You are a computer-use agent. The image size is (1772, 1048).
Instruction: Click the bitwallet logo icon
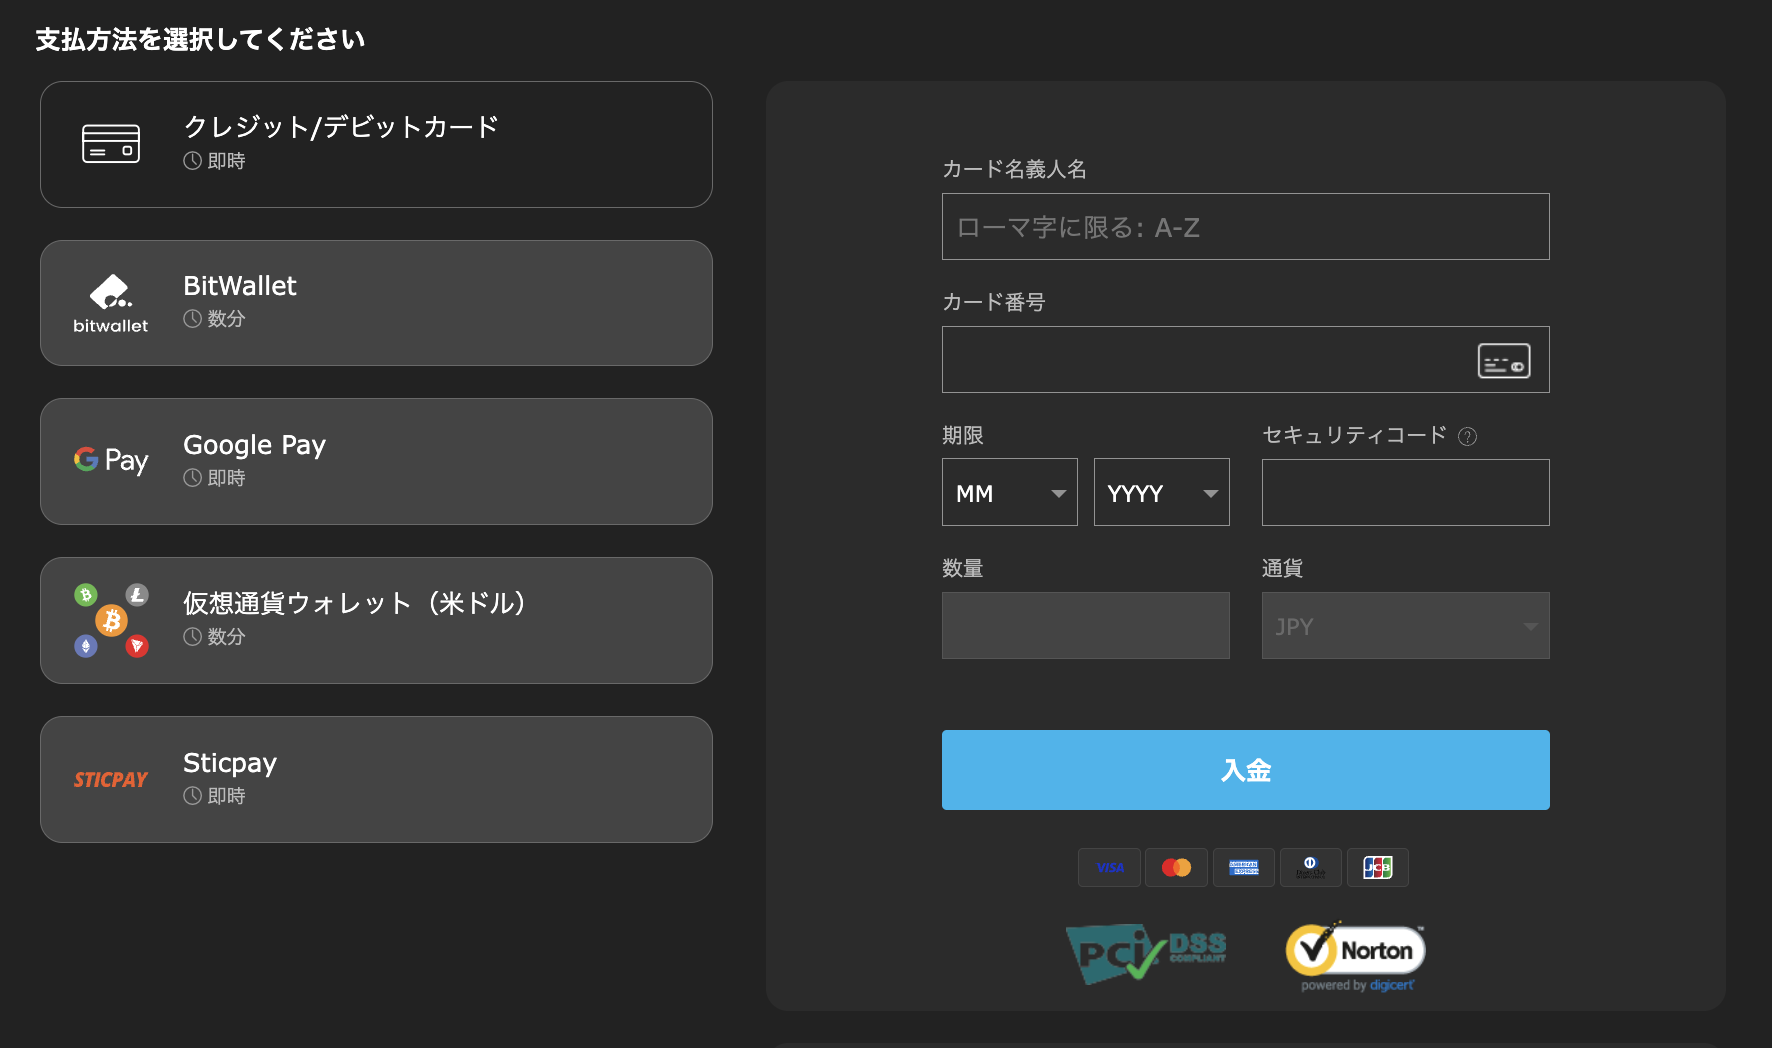pyautogui.click(x=111, y=303)
